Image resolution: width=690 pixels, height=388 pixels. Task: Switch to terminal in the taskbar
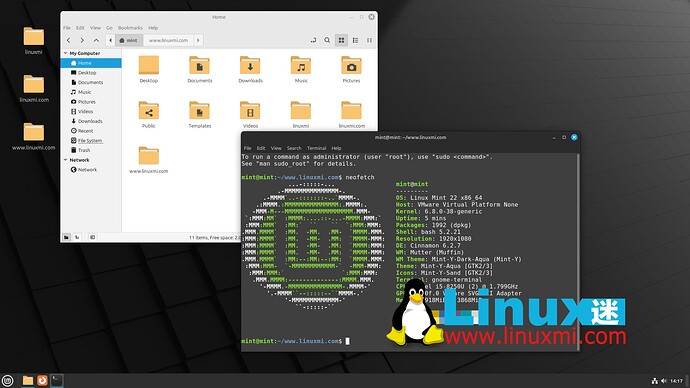coord(57,381)
